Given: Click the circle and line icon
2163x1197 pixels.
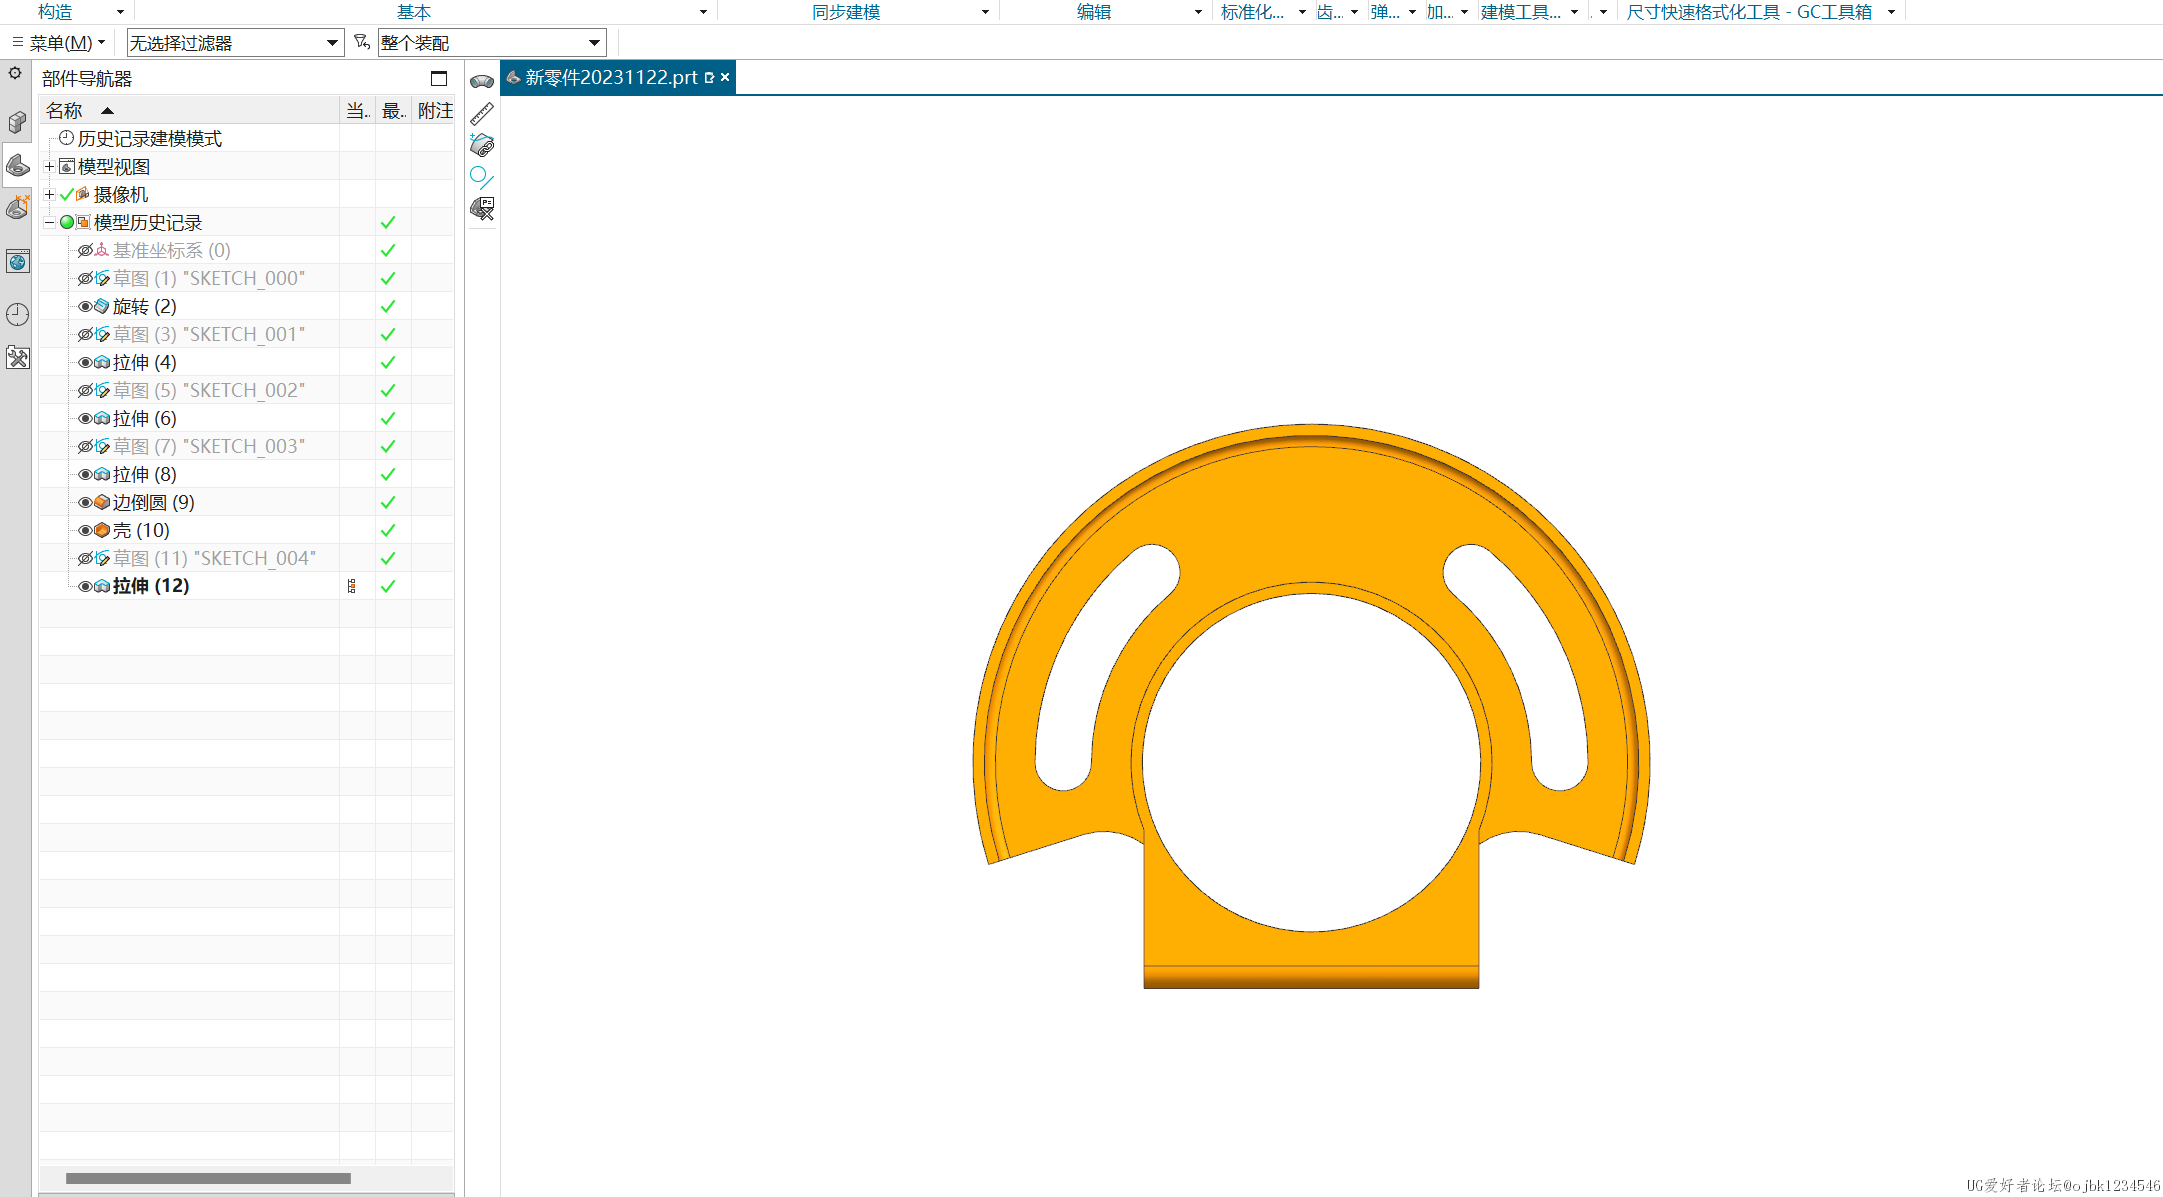Looking at the screenshot, I should click(482, 177).
